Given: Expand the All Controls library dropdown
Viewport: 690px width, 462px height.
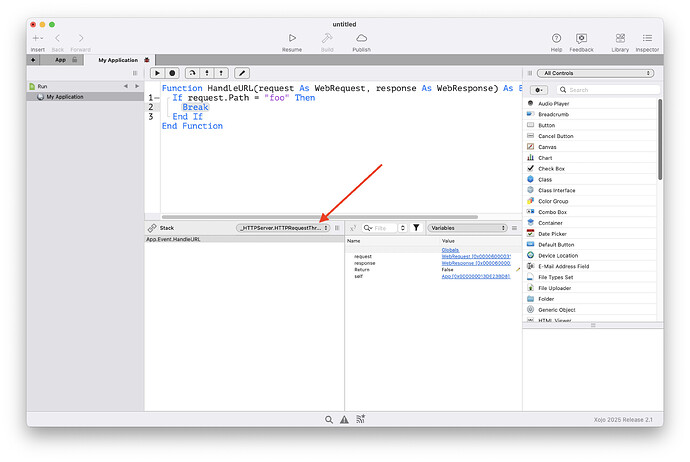Looking at the screenshot, I should pyautogui.click(x=595, y=73).
